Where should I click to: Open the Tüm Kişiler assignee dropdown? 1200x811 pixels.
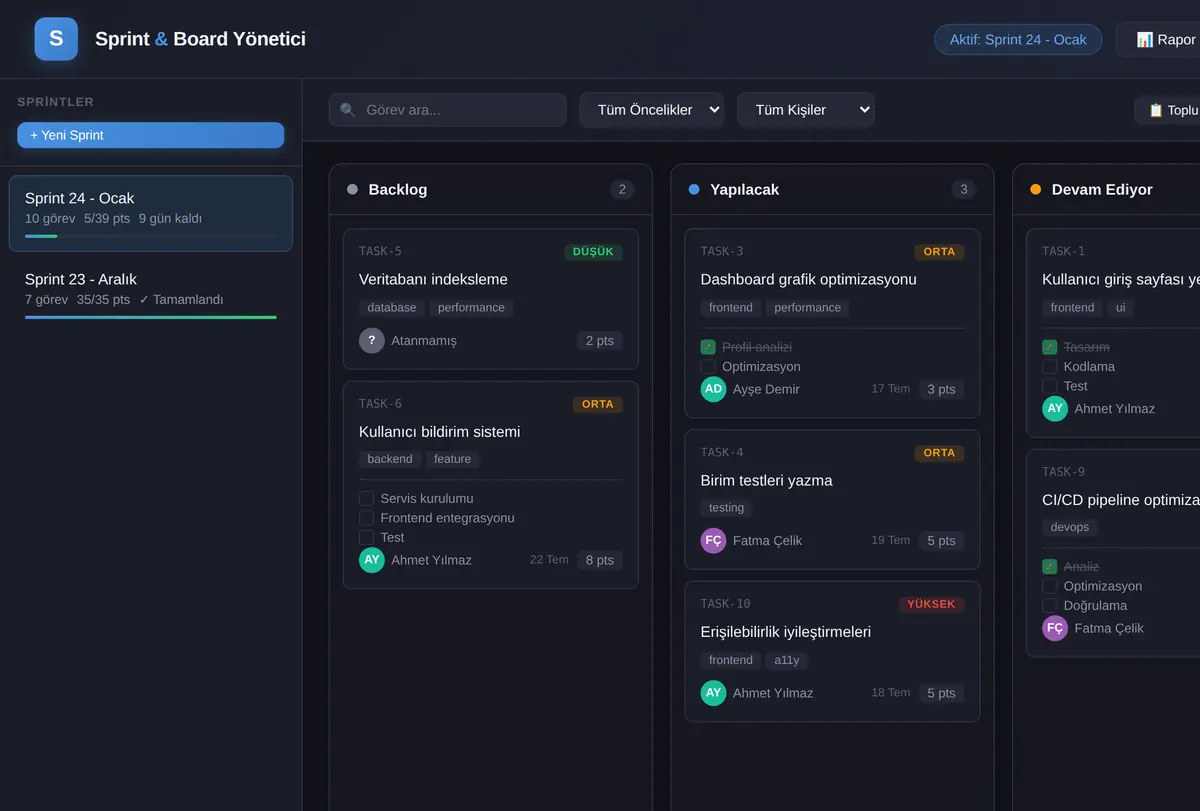[806, 110]
